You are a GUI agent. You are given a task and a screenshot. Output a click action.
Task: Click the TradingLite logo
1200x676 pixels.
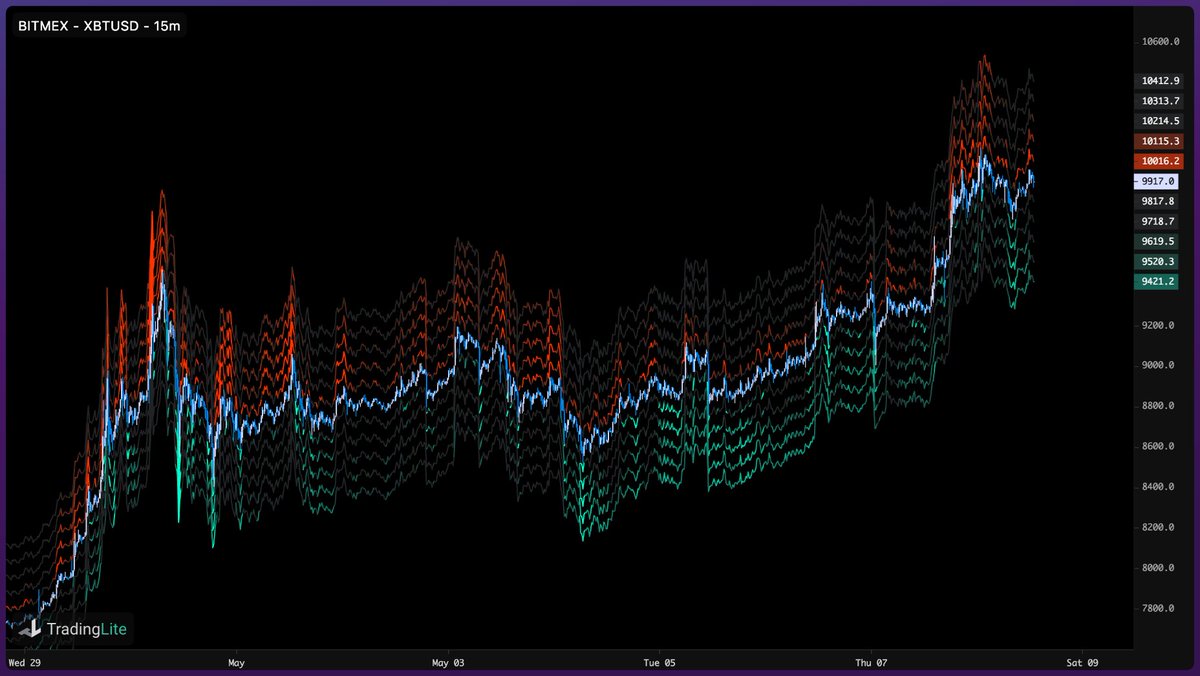coord(75,629)
